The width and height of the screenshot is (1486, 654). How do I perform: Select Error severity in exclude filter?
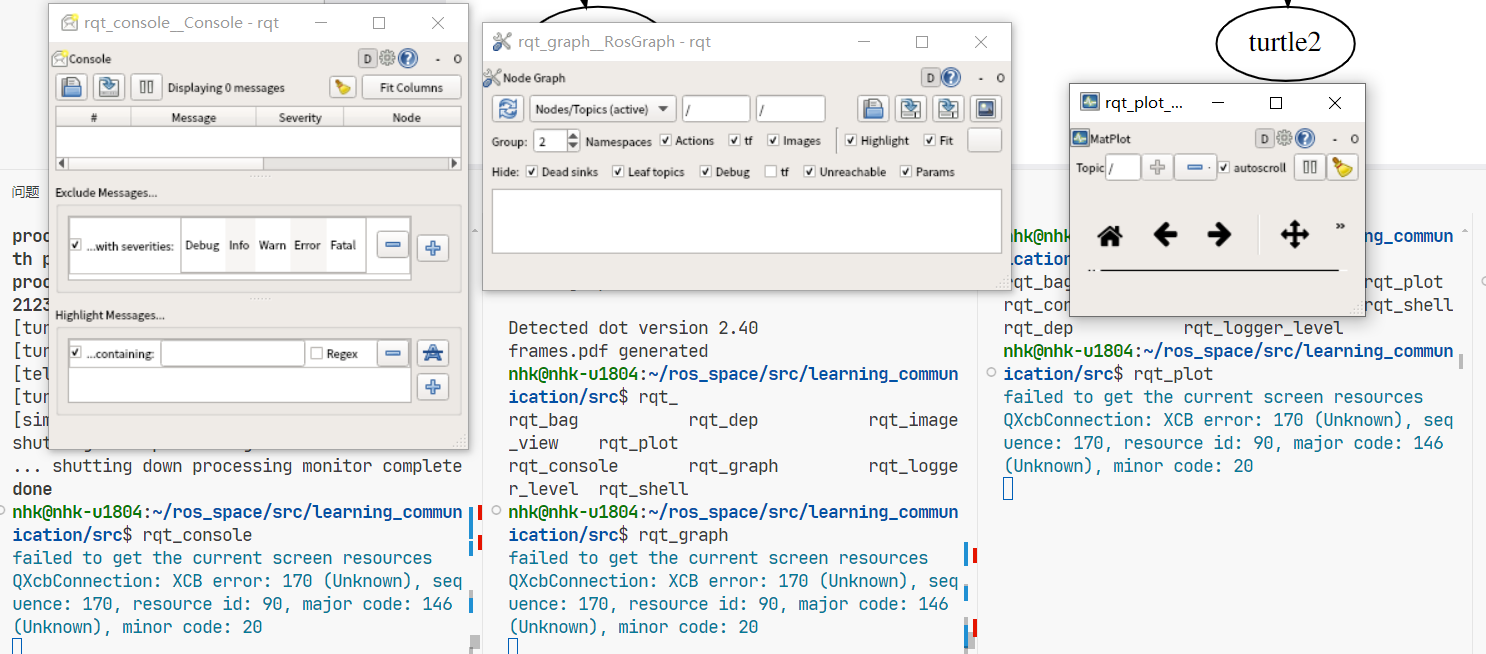tap(307, 245)
